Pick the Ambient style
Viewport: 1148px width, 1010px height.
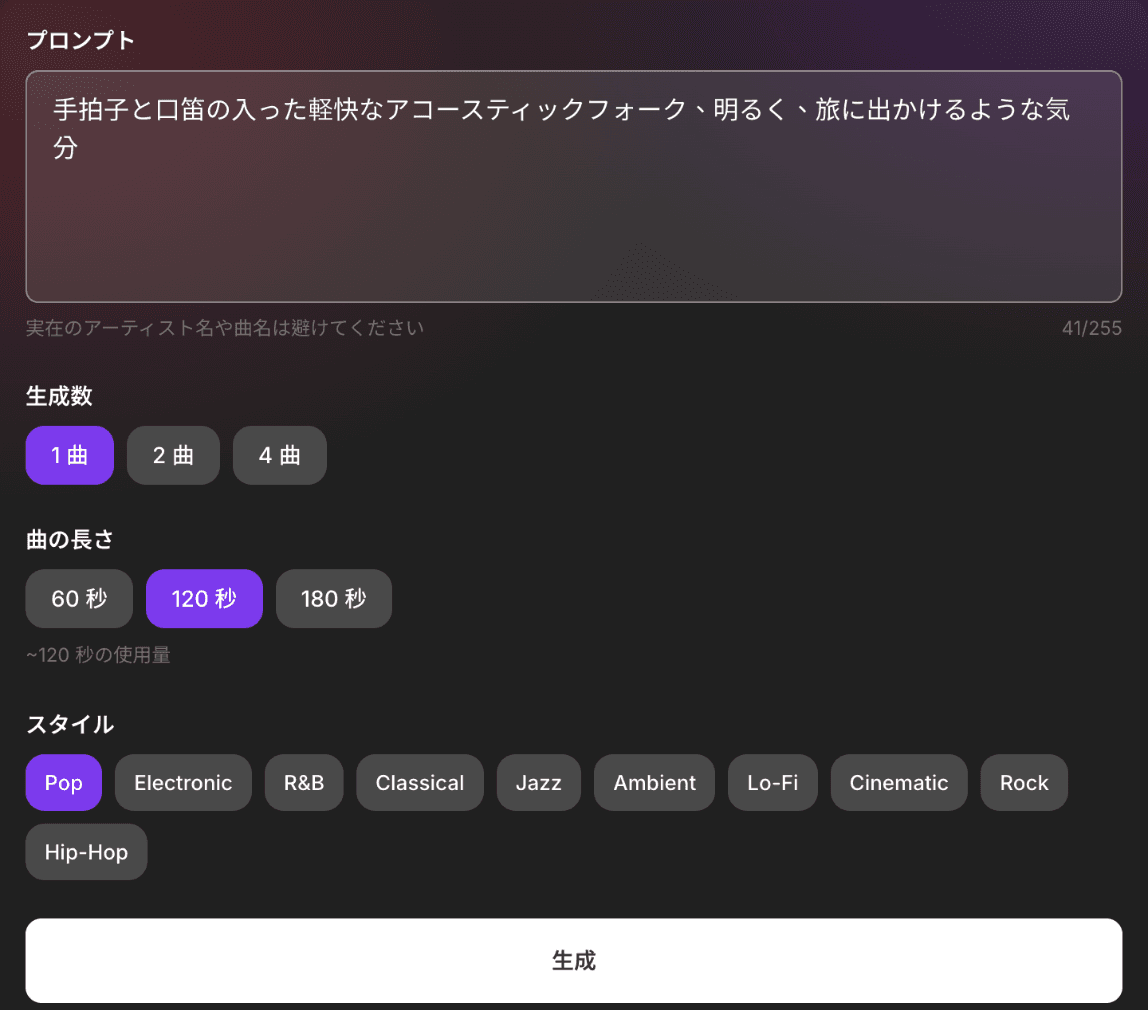tap(655, 782)
